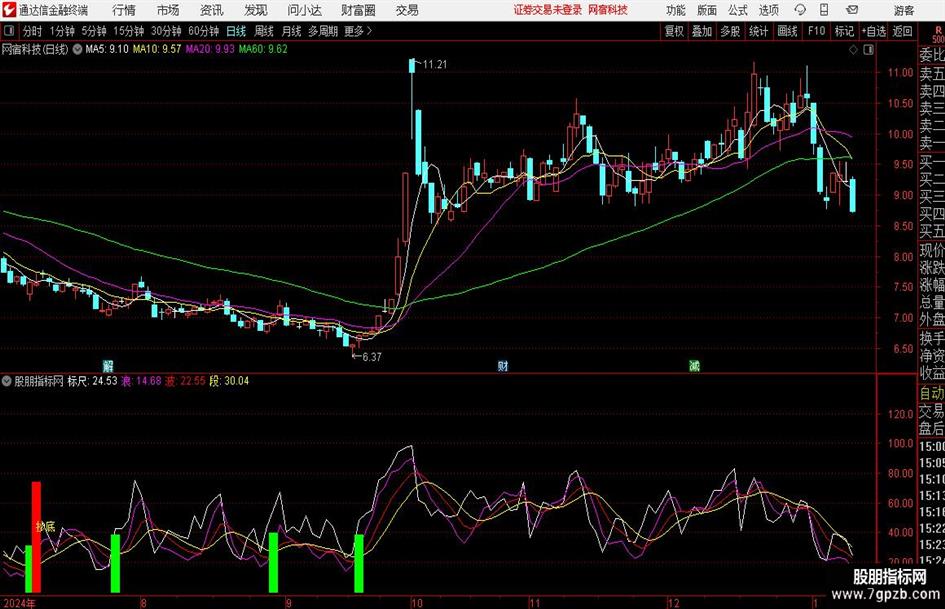This screenshot has width=945, height=609.
Task: Open the 功能 menu
Action: 676,10
